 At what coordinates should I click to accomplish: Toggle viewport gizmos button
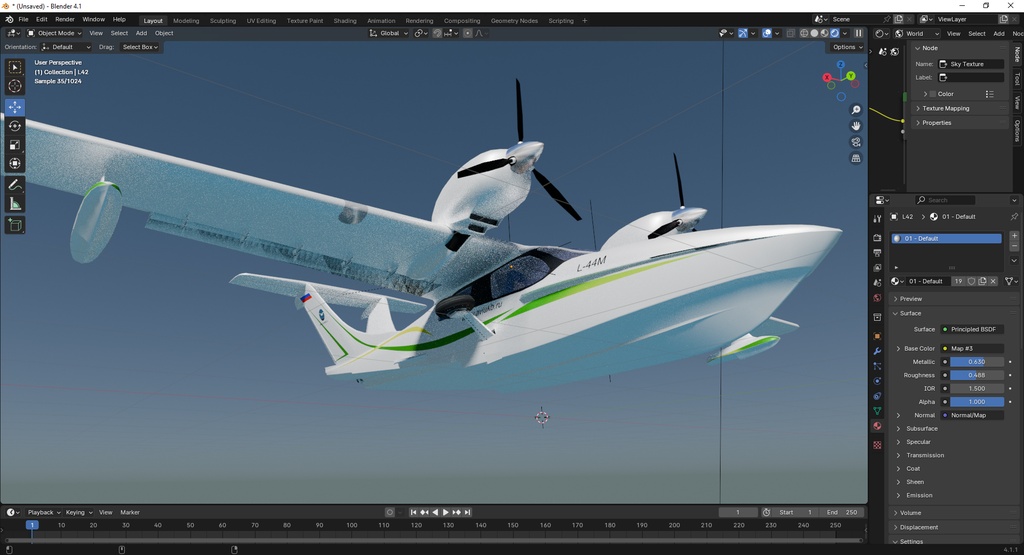[743, 33]
